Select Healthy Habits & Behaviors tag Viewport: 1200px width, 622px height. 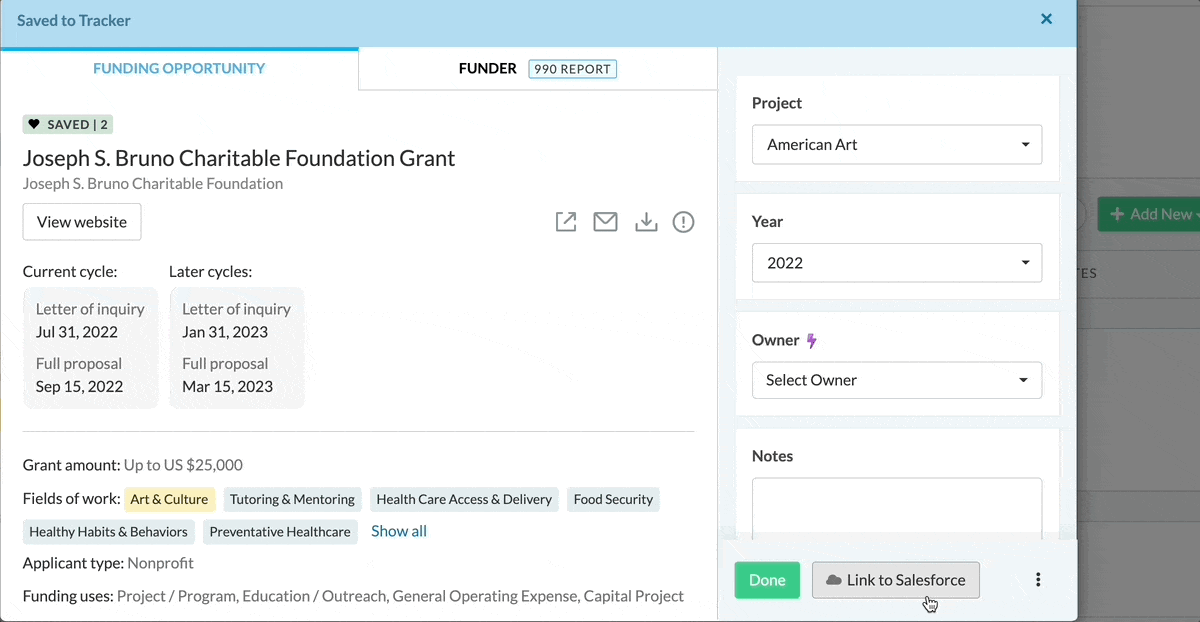(108, 532)
